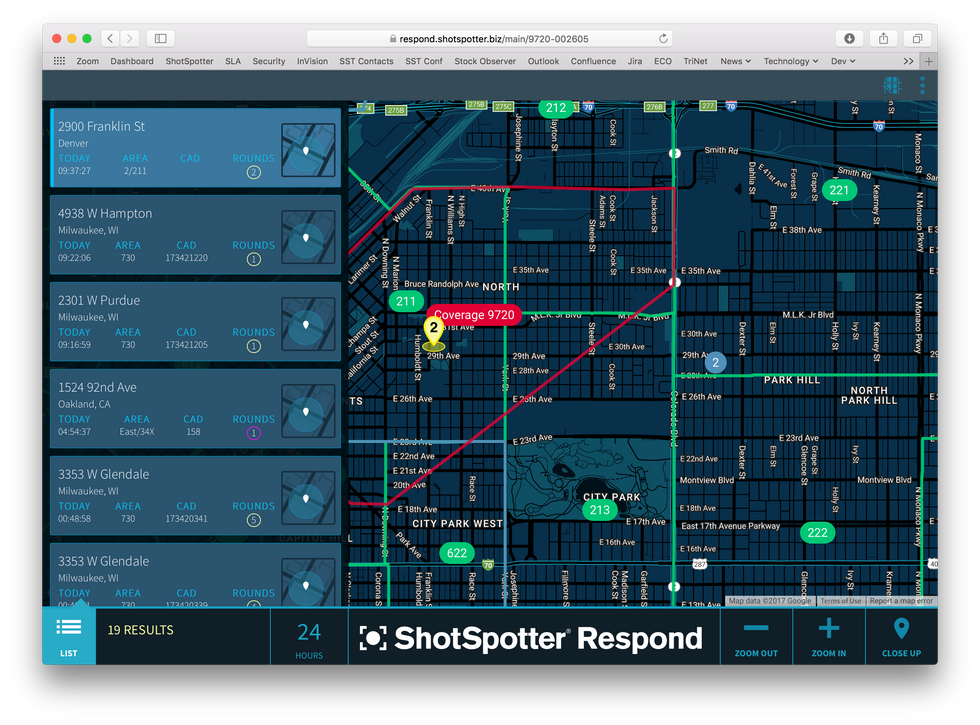Image resolution: width=980 pixels, height=725 pixels.
Task: Open the SST Contacts bookmark
Action: click(x=366, y=61)
